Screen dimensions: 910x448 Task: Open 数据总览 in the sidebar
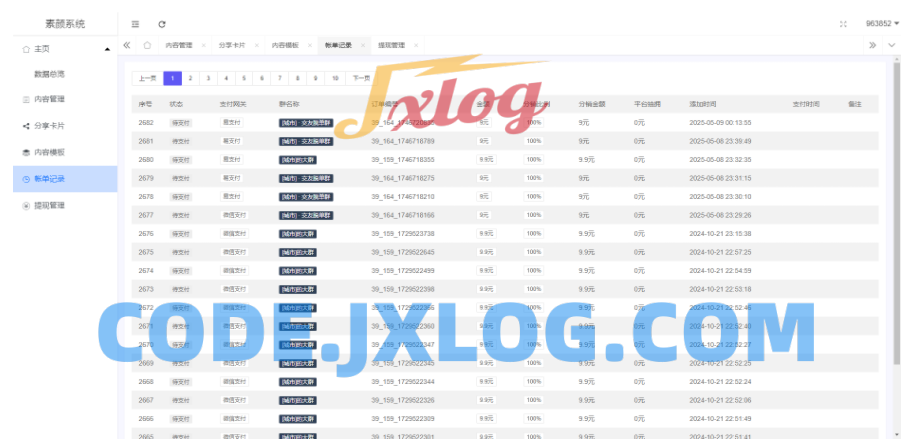click(49, 74)
